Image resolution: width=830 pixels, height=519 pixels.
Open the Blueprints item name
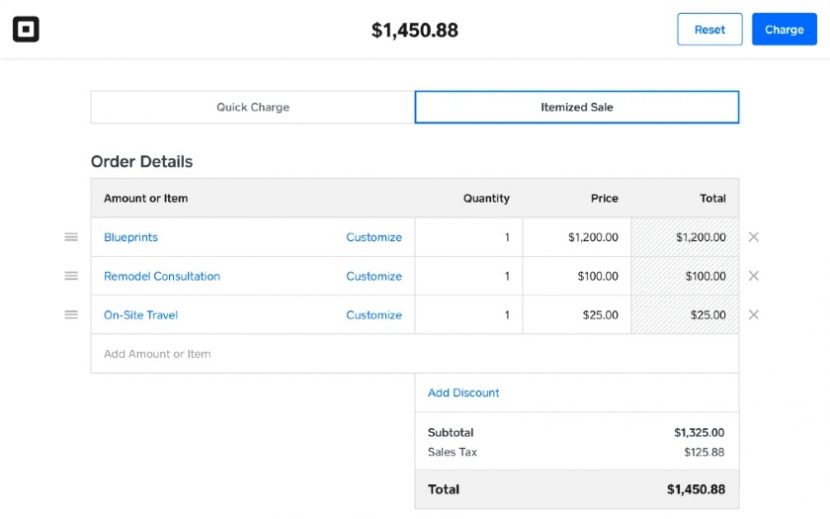131,237
